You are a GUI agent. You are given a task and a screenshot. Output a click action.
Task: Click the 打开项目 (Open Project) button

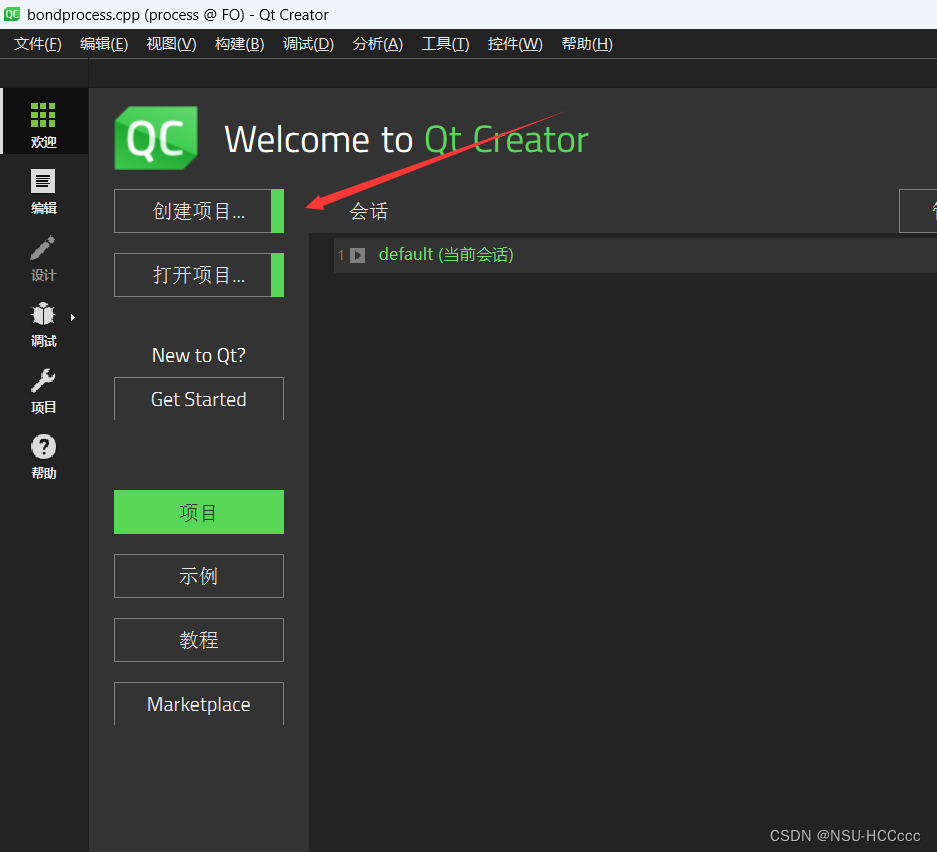(196, 275)
